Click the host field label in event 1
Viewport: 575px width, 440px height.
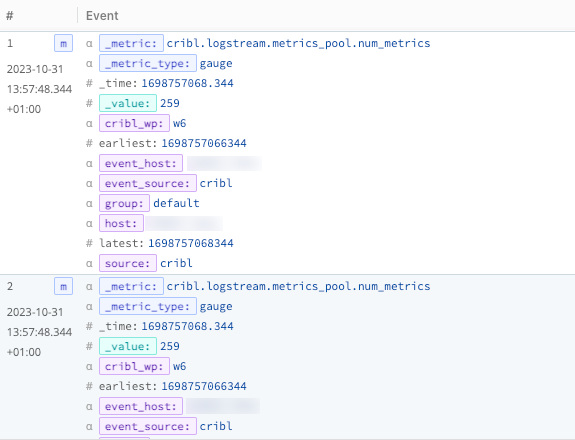click(121, 223)
